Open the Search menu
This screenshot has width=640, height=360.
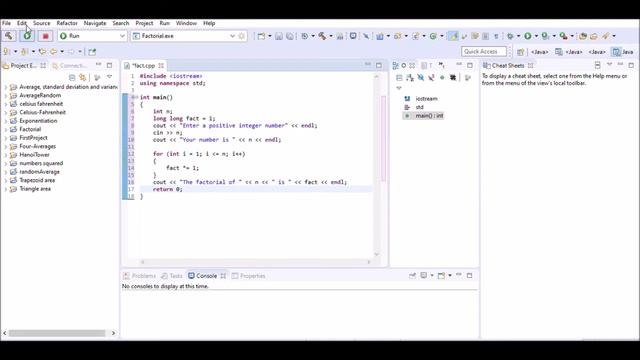(121, 23)
